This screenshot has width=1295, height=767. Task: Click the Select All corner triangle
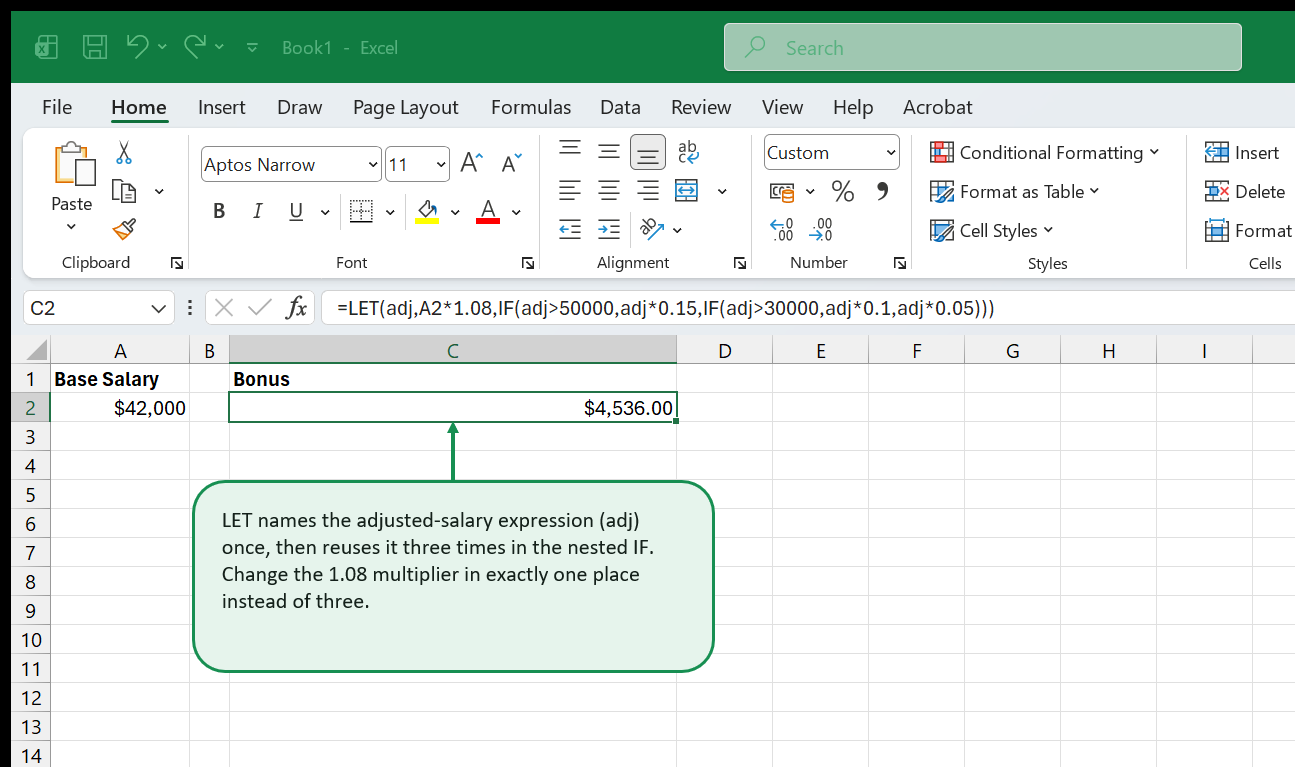36,350
